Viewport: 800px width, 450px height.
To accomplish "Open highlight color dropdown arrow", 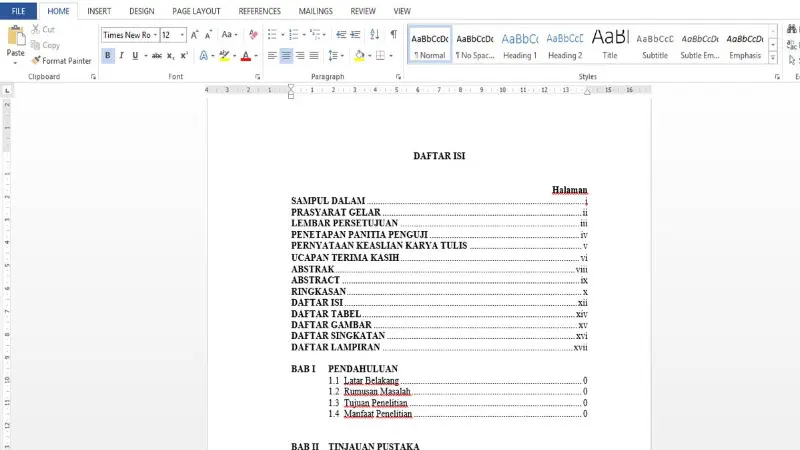I will 234,56.
